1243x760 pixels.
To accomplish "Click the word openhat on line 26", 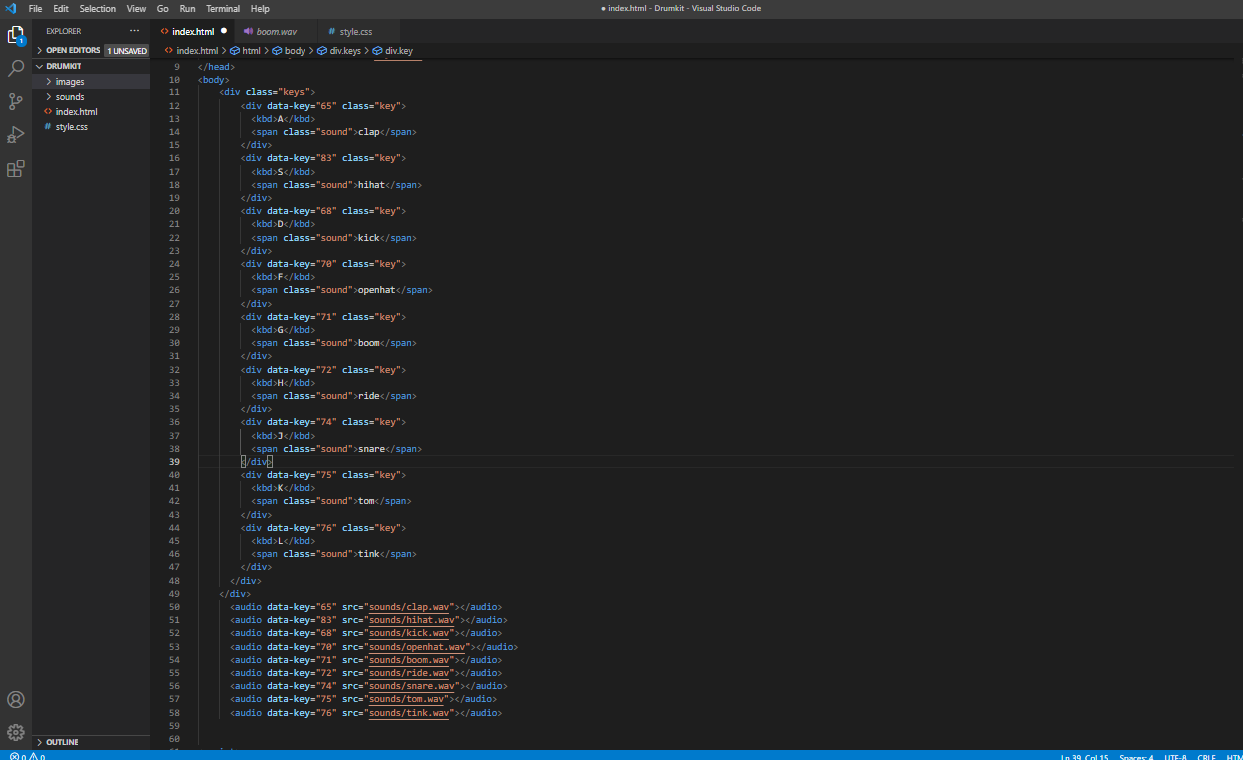I will (376, 290).
